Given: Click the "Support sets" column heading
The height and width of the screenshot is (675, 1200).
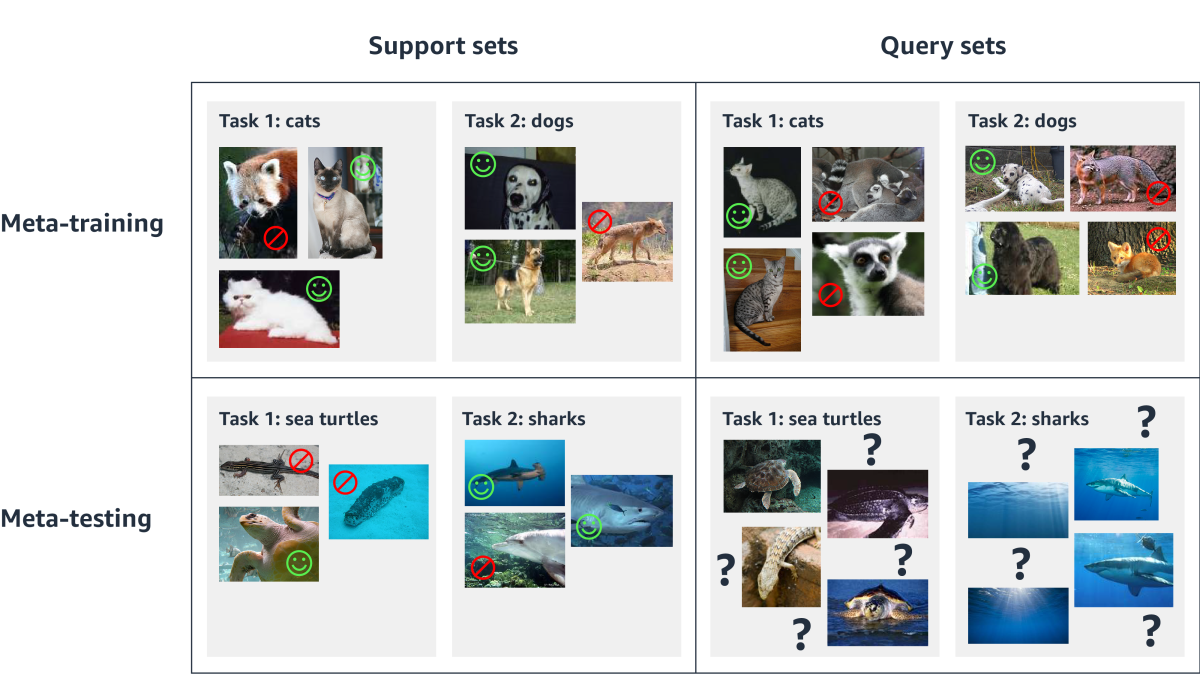Looking at the screenshot, I should pyautogui.click(x=443, y=46).
